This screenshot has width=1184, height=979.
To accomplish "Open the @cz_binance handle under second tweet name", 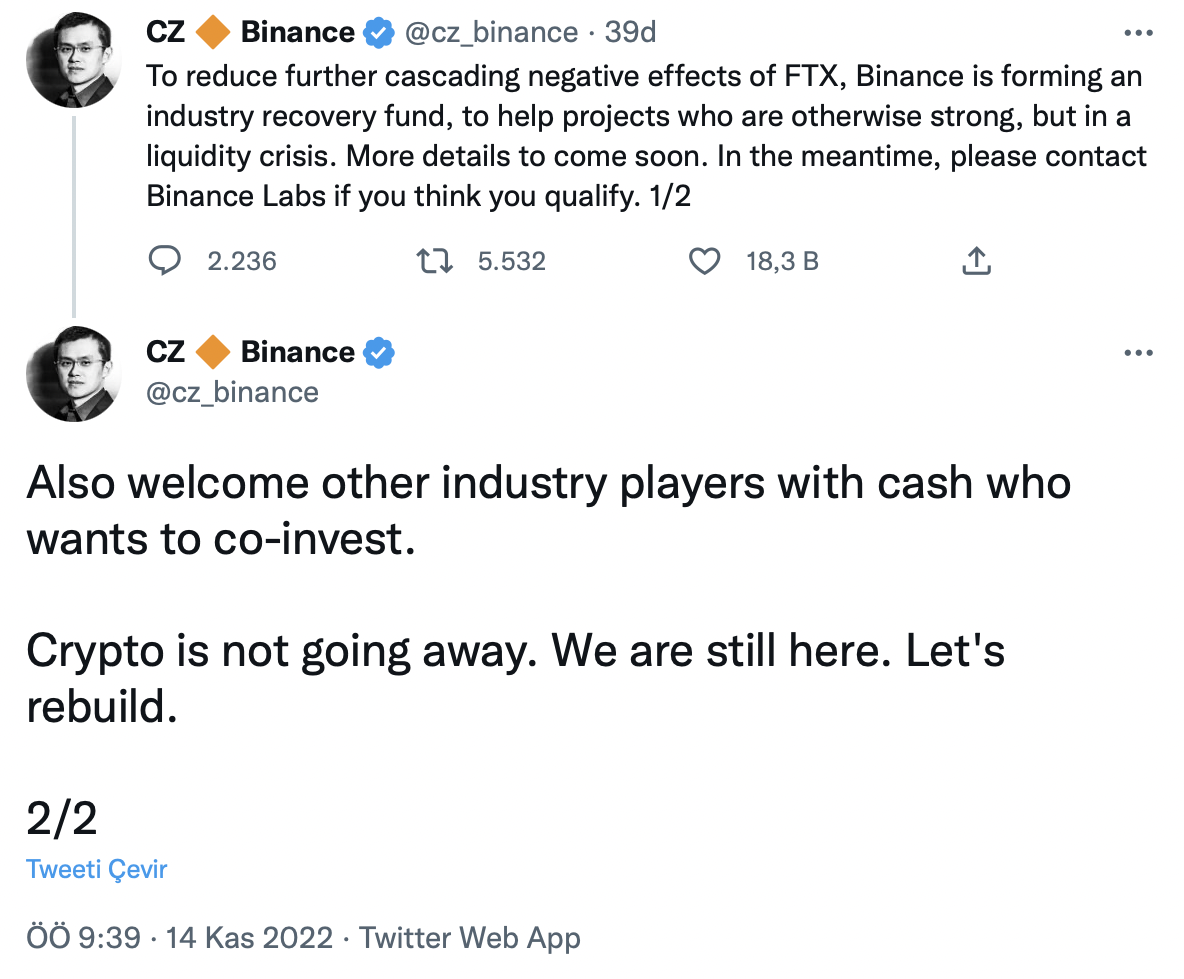I will [x=233, y=393].
